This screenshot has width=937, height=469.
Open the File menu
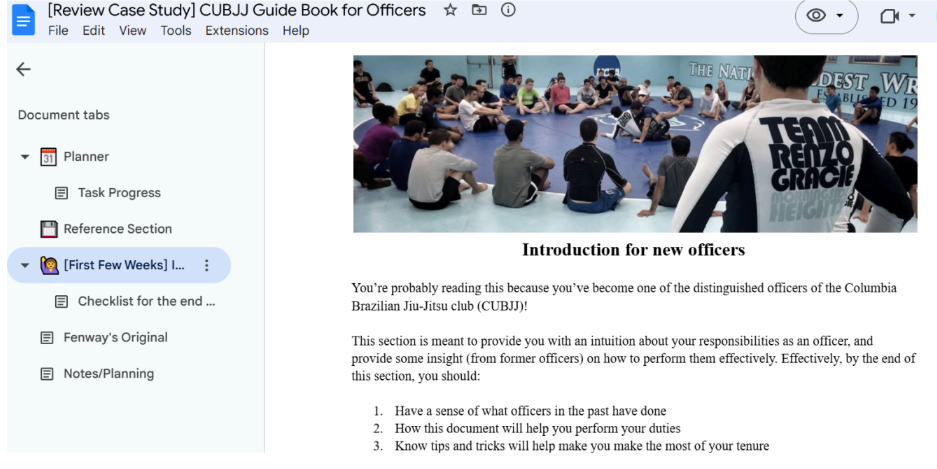[x=58, y=30]
